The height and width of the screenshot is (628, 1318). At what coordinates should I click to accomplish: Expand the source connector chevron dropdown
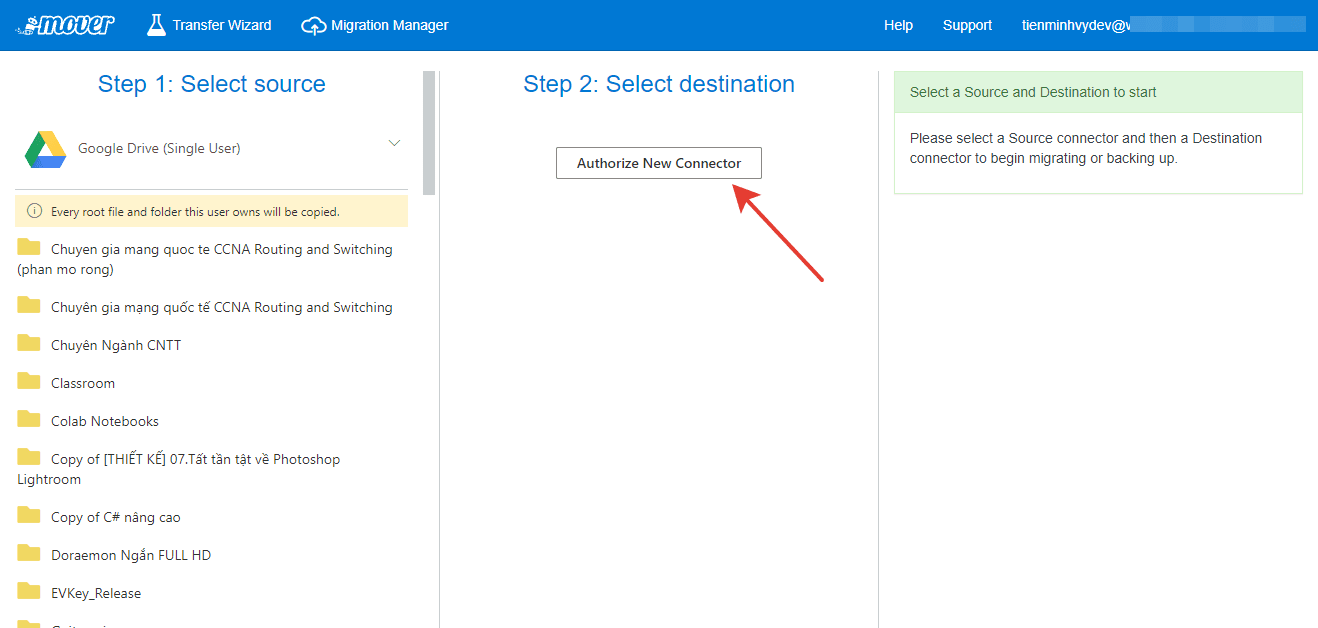tap(394, 143)
